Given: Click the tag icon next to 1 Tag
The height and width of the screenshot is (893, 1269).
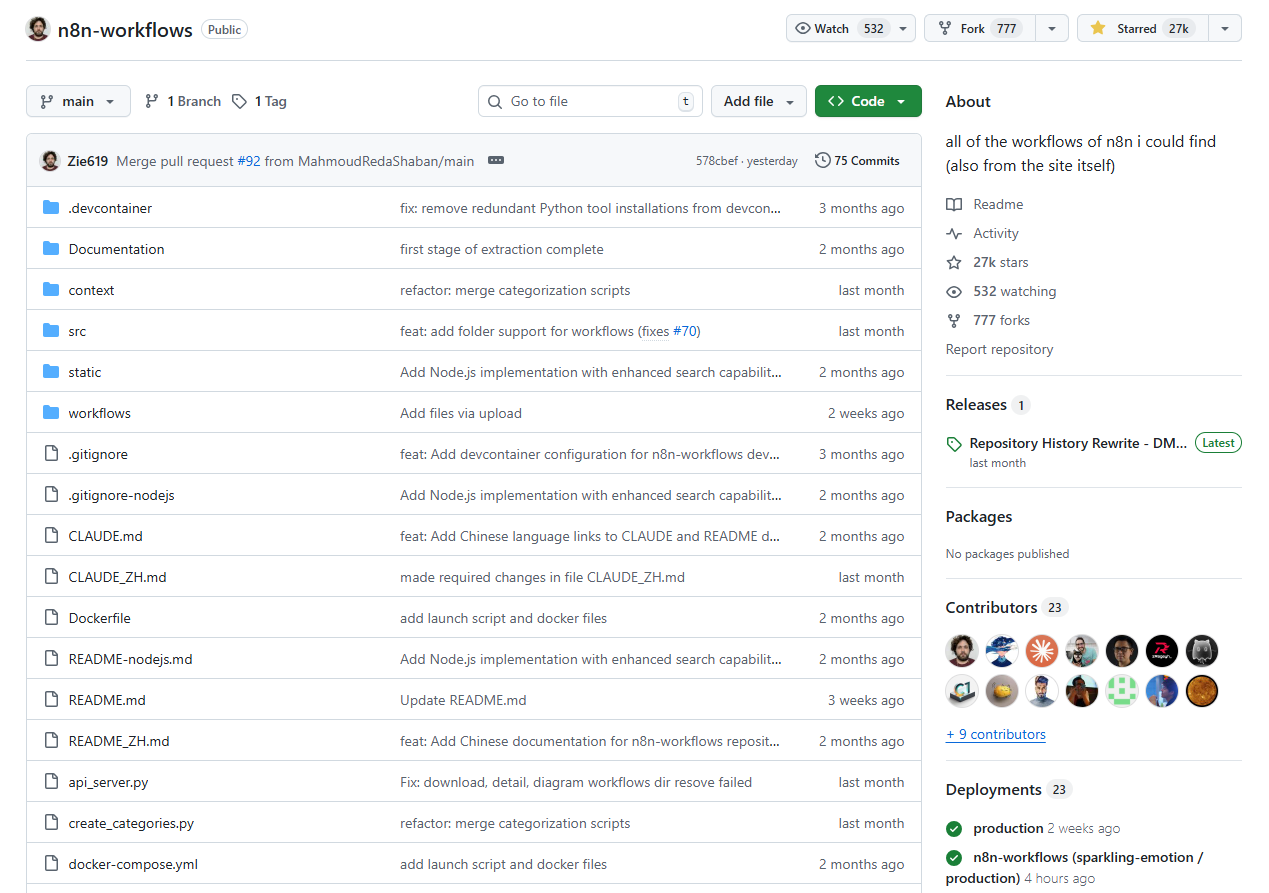Looking at the screenshot, I should click(x=239, y=101).
